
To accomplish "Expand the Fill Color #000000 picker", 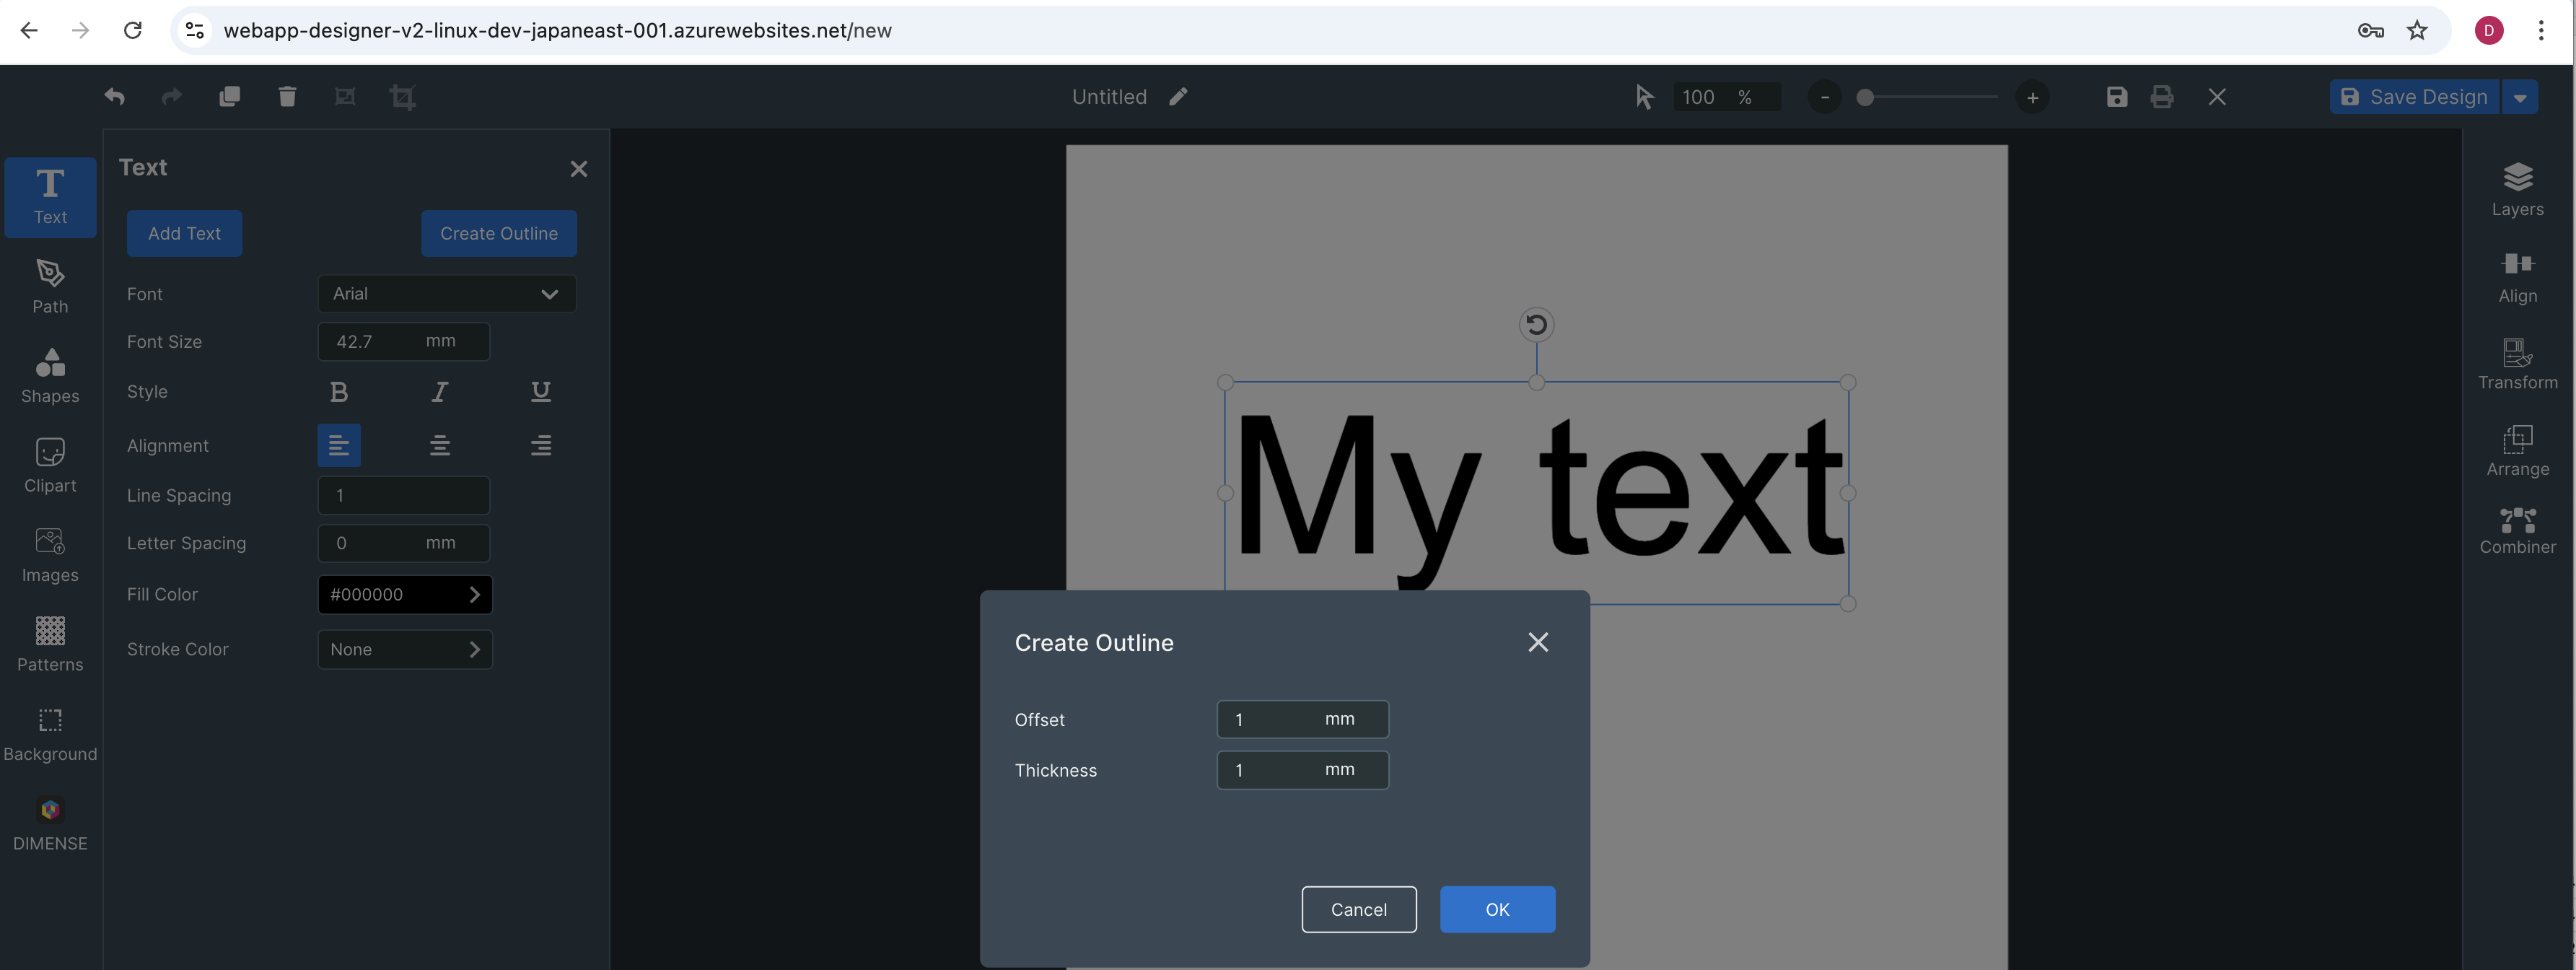I will tap(404, 594).
